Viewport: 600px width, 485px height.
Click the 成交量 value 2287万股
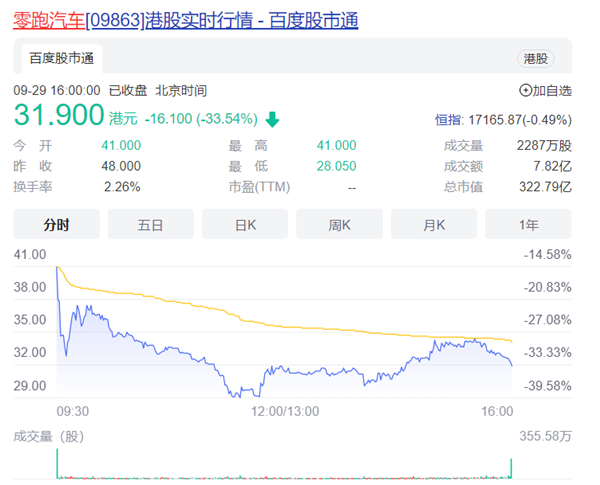click(544, 145)
